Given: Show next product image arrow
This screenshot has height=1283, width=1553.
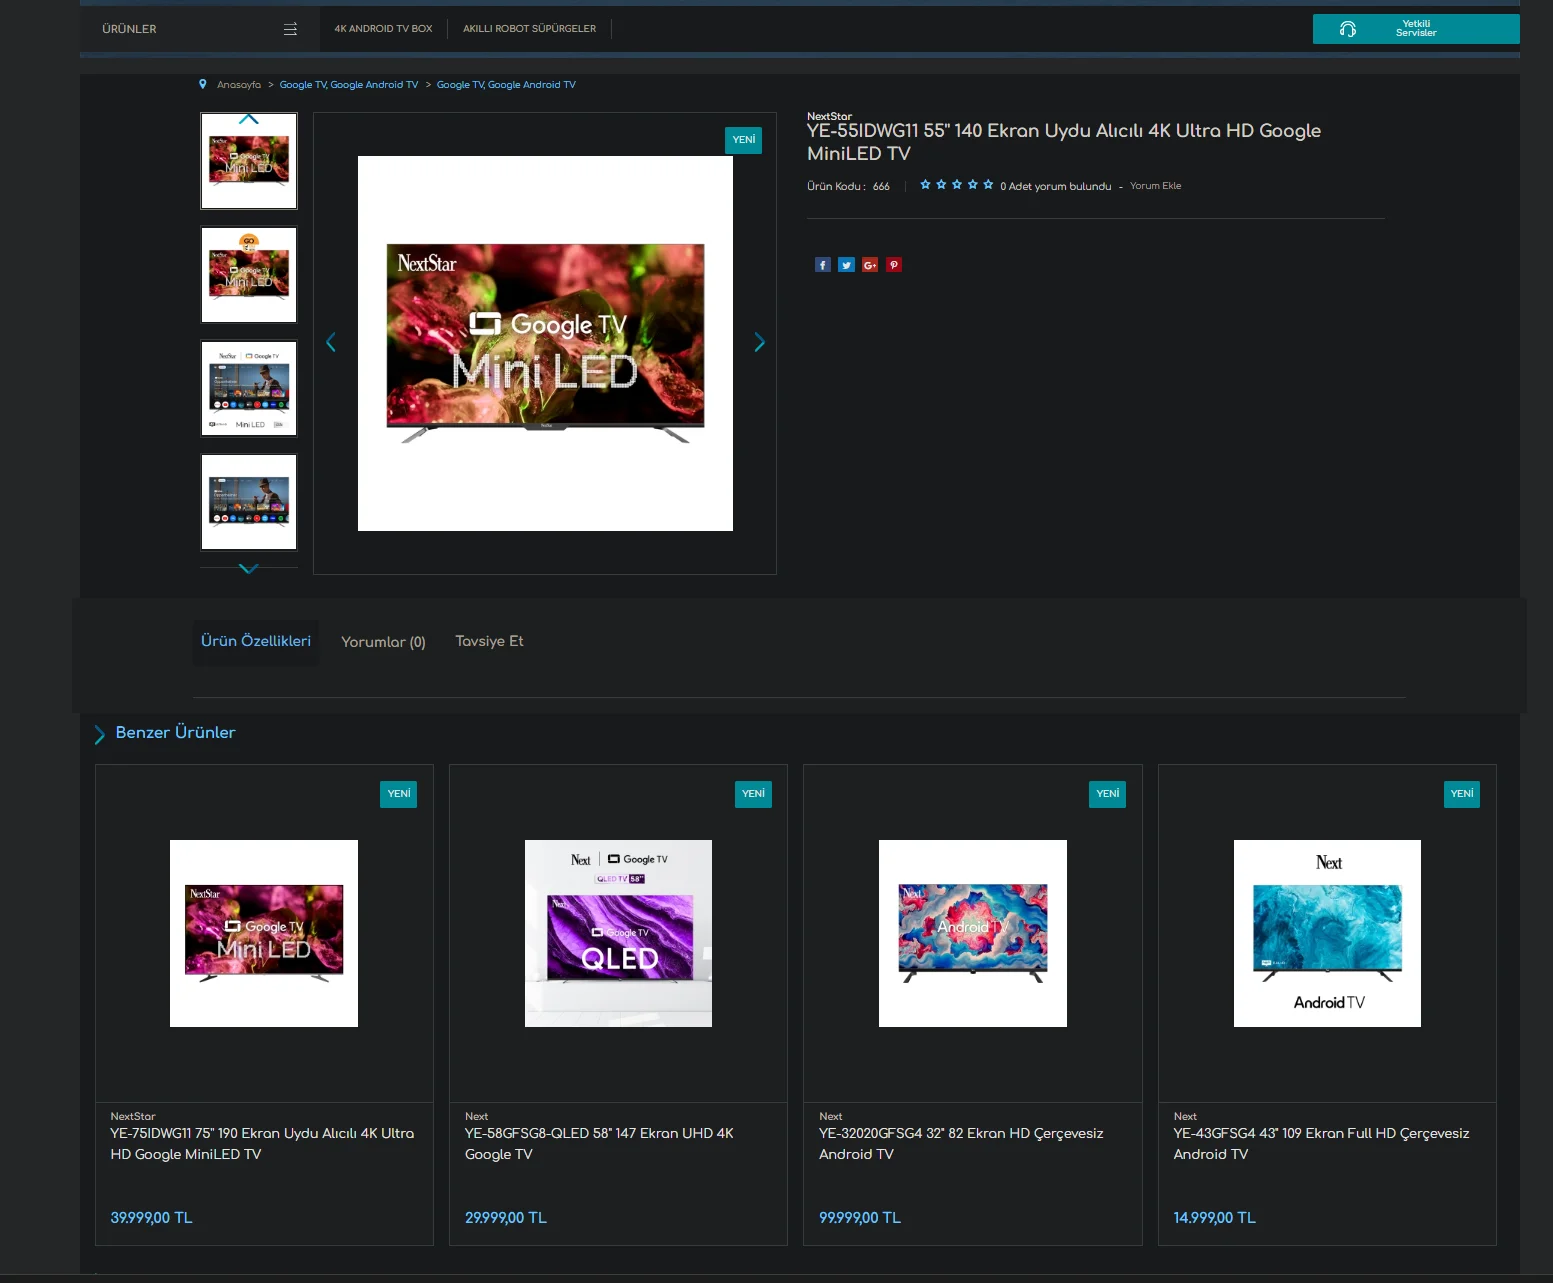Looking at the screenshot, I should [x=759, y=343].
